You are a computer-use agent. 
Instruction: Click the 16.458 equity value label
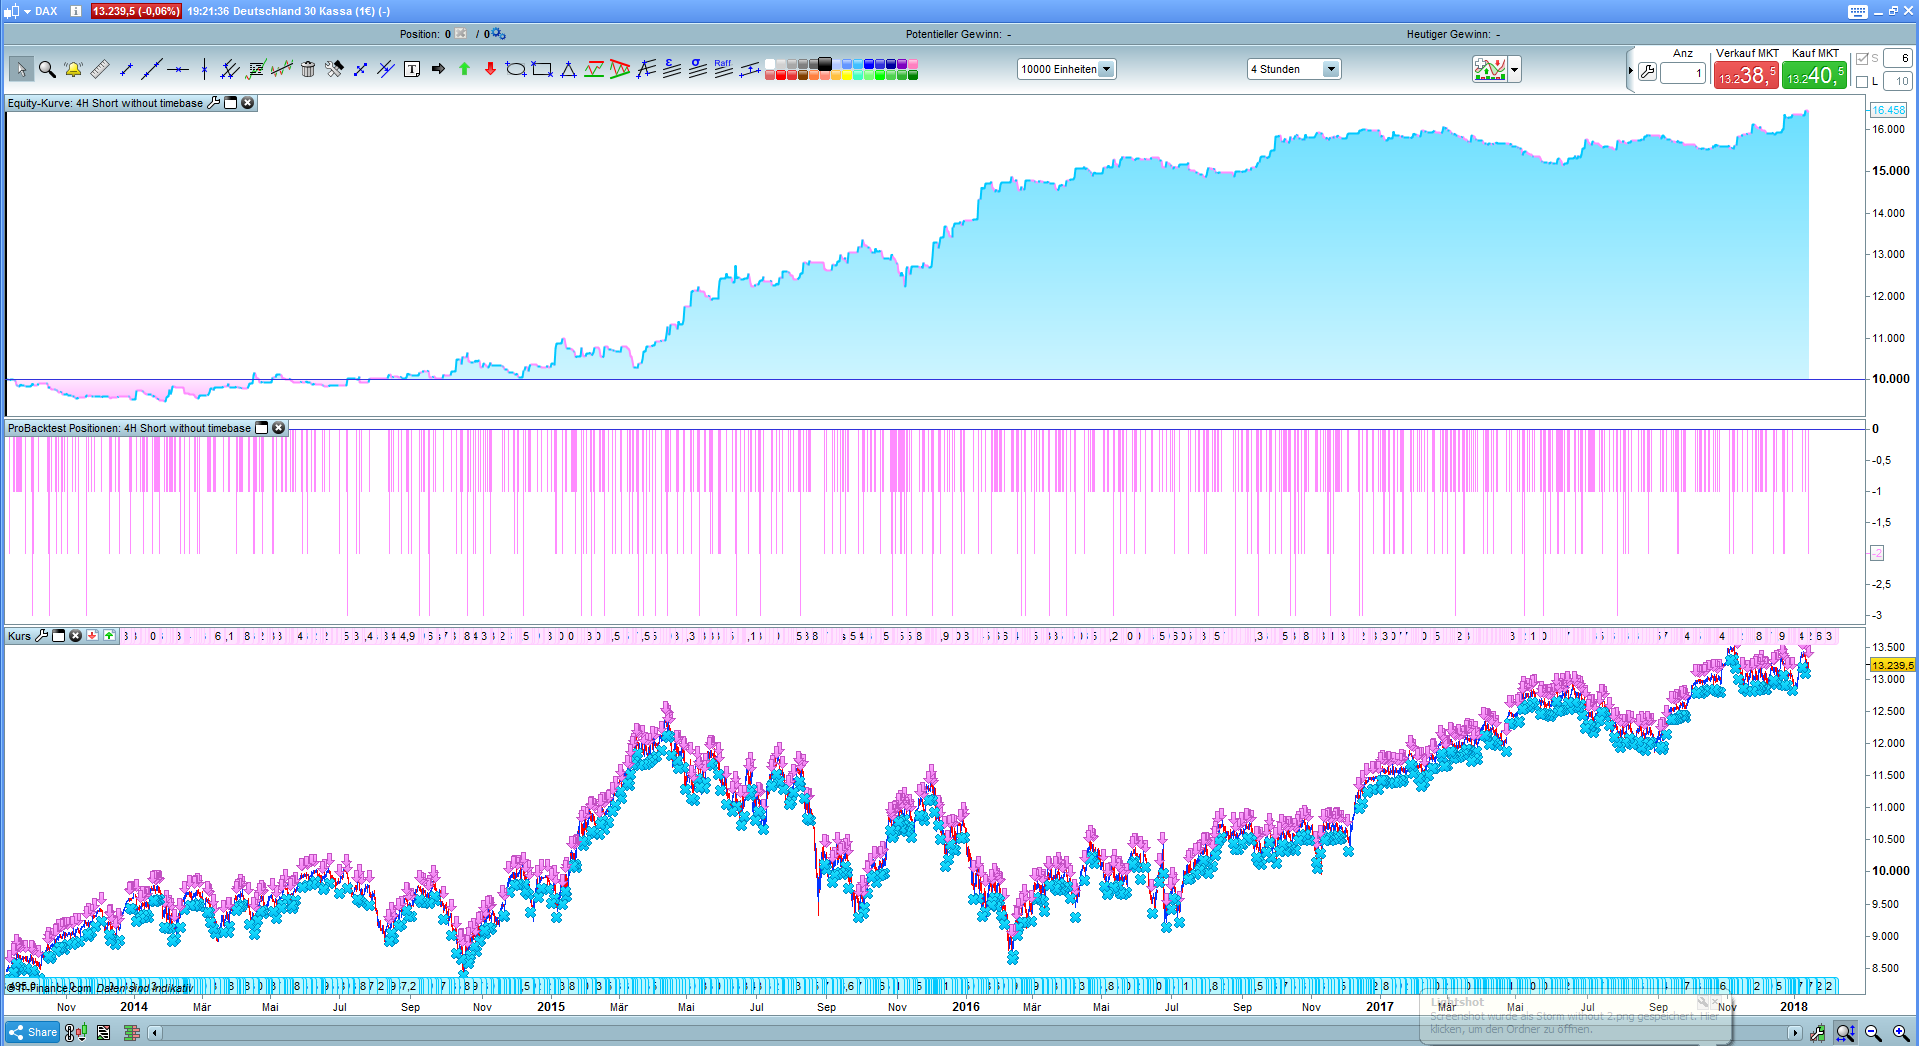tap(1888, 110)
